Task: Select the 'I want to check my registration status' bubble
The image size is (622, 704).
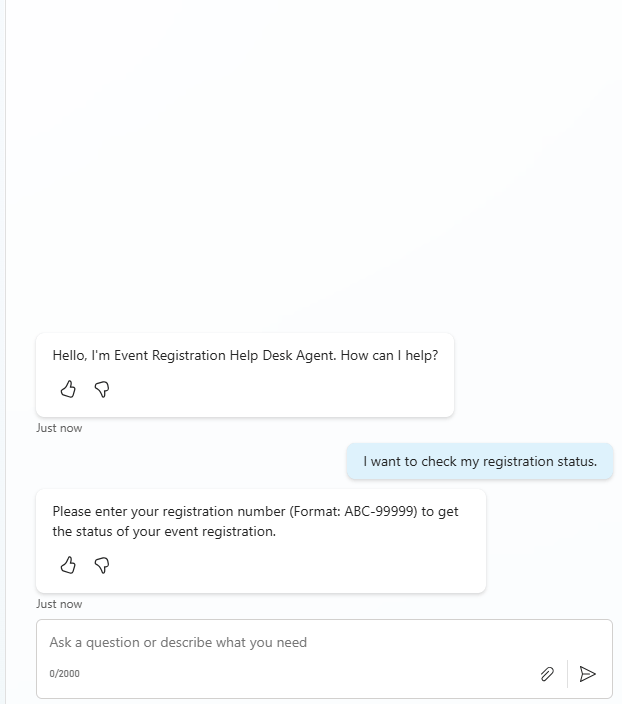Action: click(480, 461)
